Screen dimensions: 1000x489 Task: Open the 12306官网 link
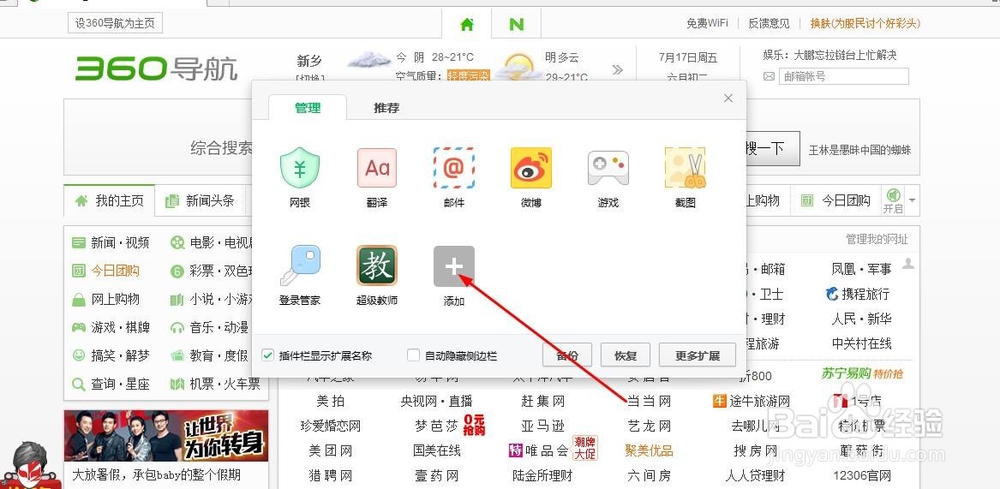coord(862,476)
